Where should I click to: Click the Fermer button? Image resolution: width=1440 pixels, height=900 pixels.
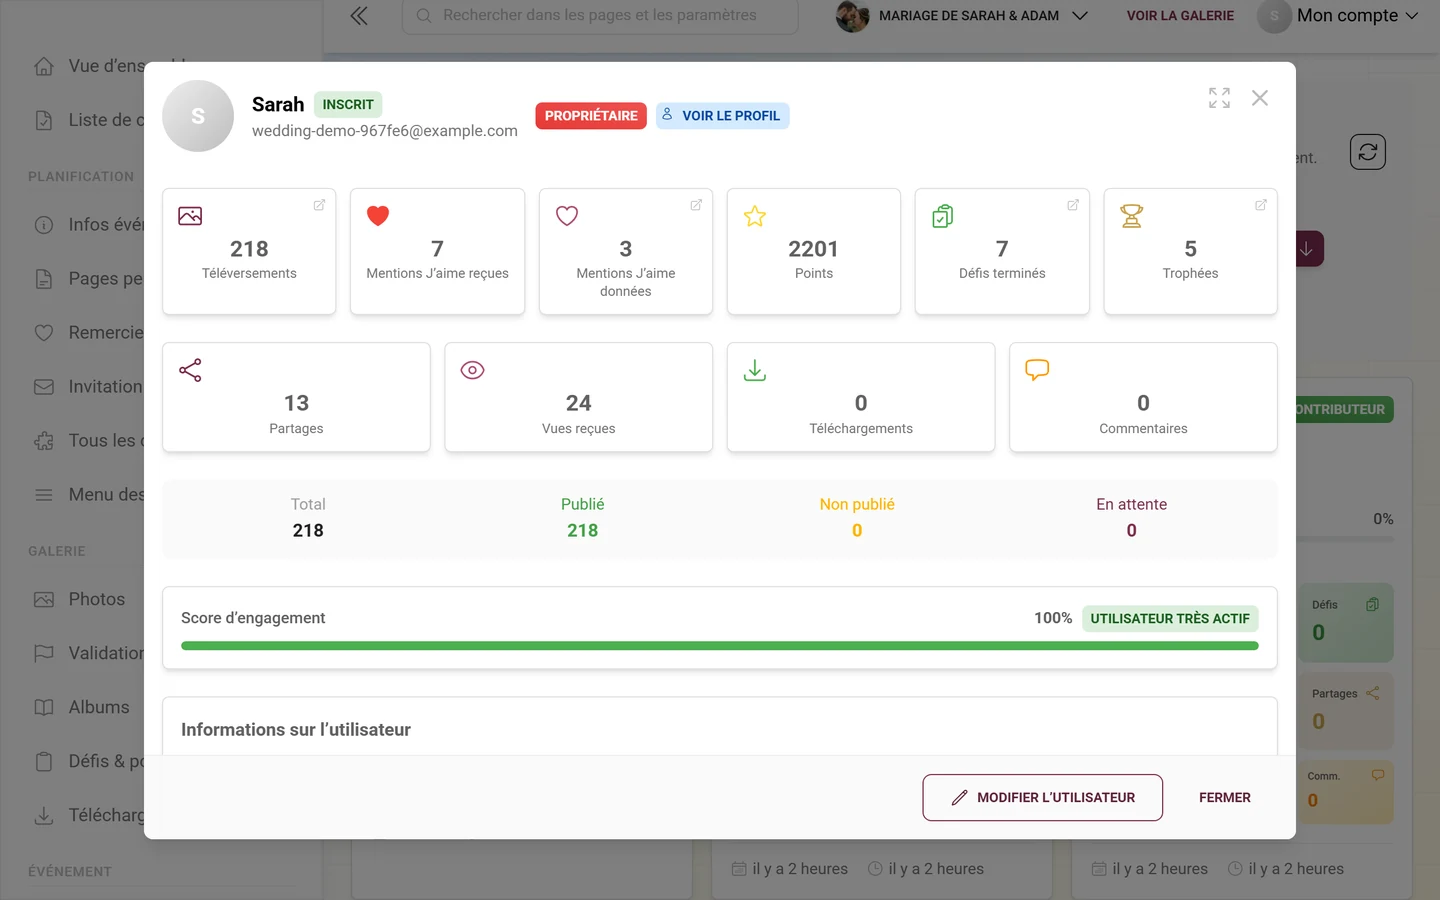point(1225,797)
